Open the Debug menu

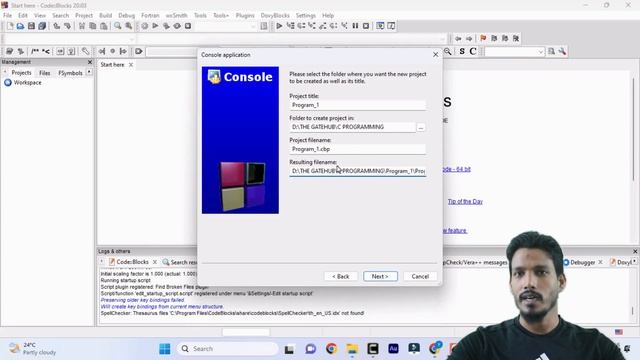point(127,15)
